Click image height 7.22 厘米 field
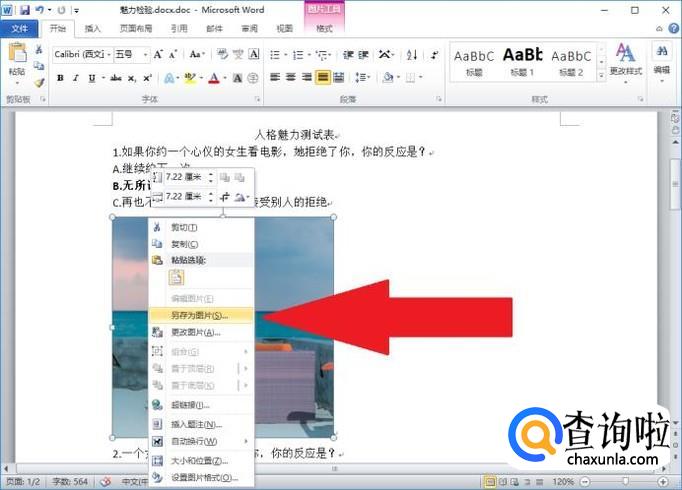The image size is (682, 490). click(x=184, y=177)
